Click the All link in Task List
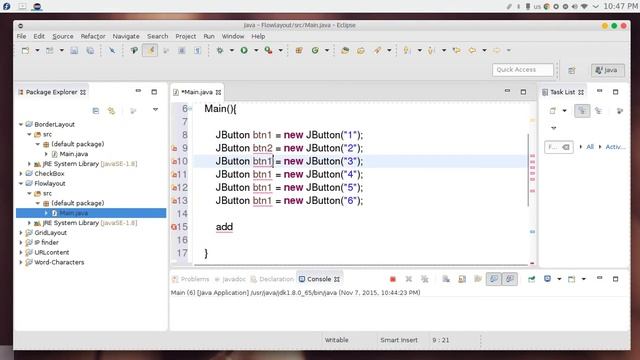 [x=590, y=147]
